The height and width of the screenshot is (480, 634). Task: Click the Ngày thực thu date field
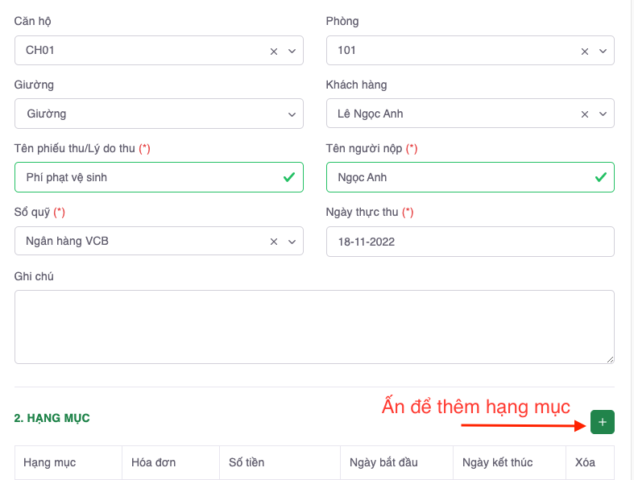[470, 241]
